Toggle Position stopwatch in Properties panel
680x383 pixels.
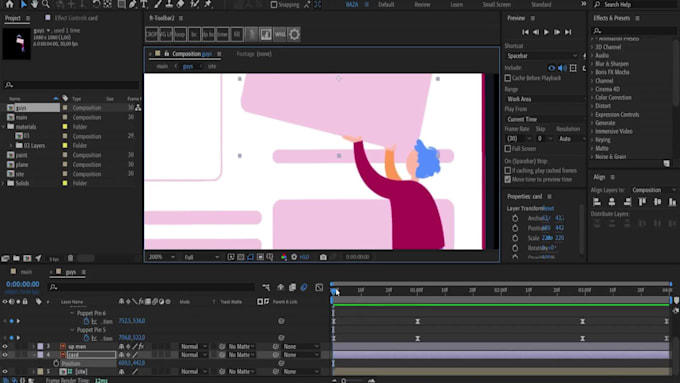[x=515, y=228]
